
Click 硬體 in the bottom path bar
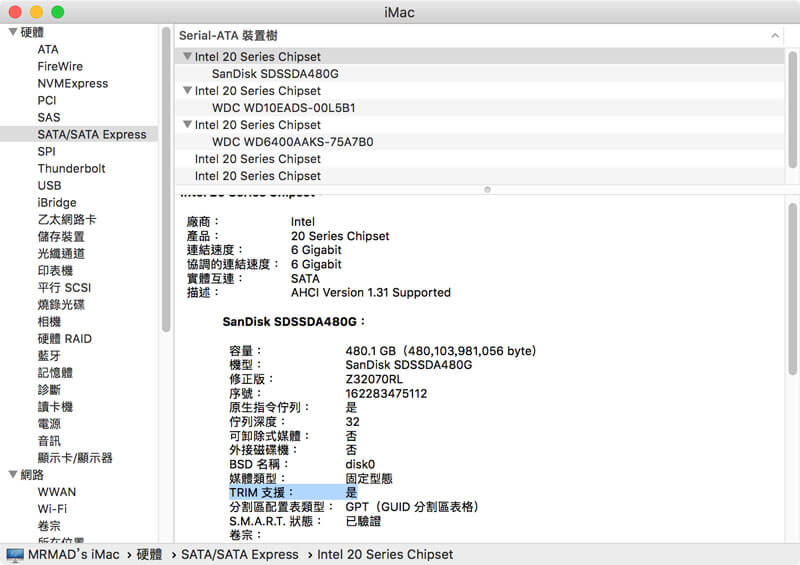tap(149, 554)
